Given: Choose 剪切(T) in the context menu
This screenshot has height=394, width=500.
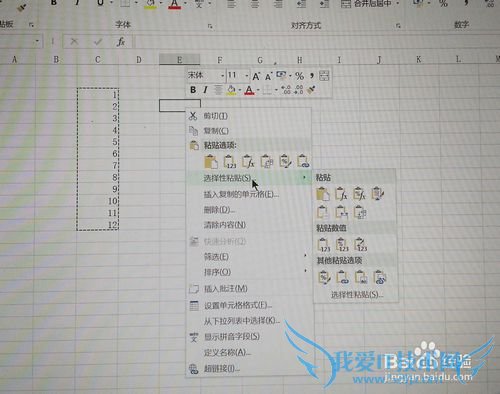Looking at the screenshot, I should click(215, 116).
